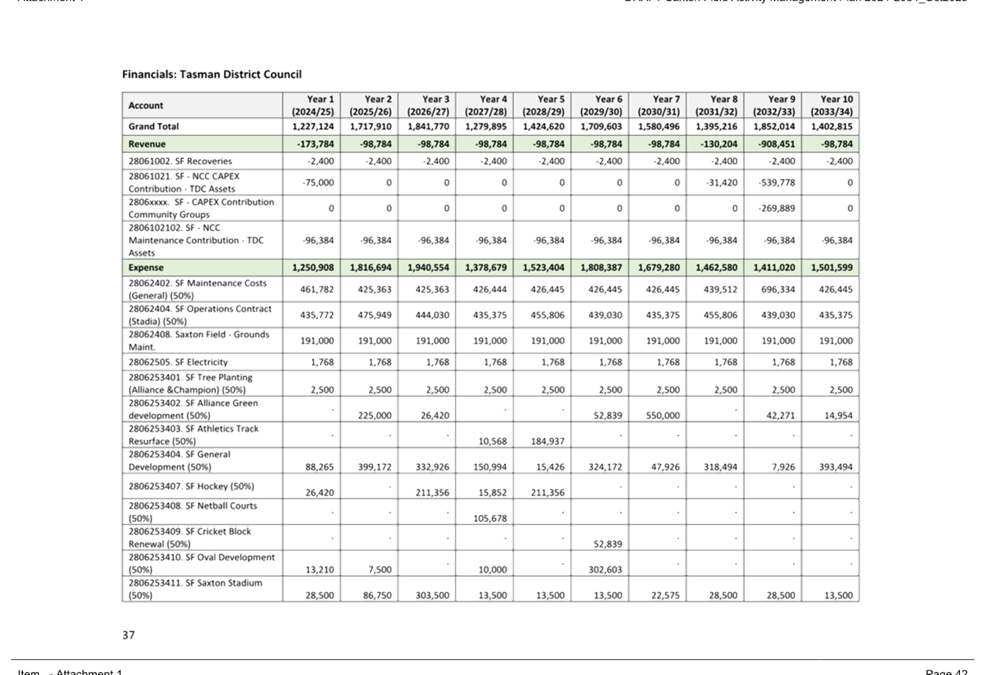Image resolution: width=984 pixels, height=675 pixels.
Task: Click the 302,603 cell
Action: [606, 570]
